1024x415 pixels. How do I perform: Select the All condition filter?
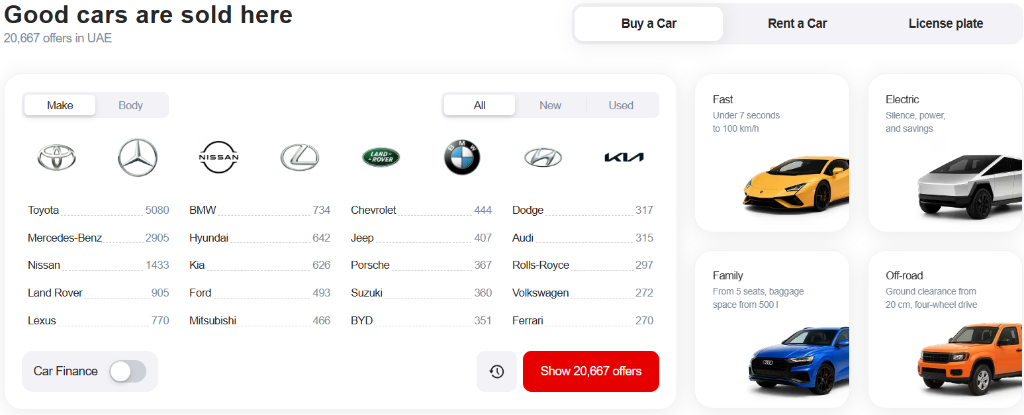pos(480,105)
